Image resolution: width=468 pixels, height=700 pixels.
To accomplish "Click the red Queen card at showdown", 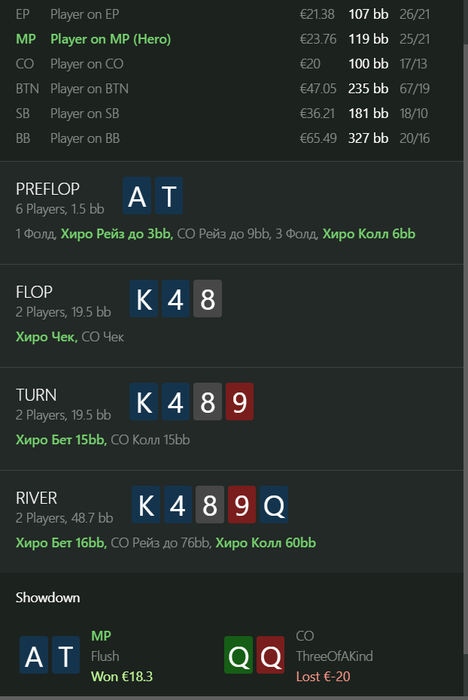I will point(270,655).
